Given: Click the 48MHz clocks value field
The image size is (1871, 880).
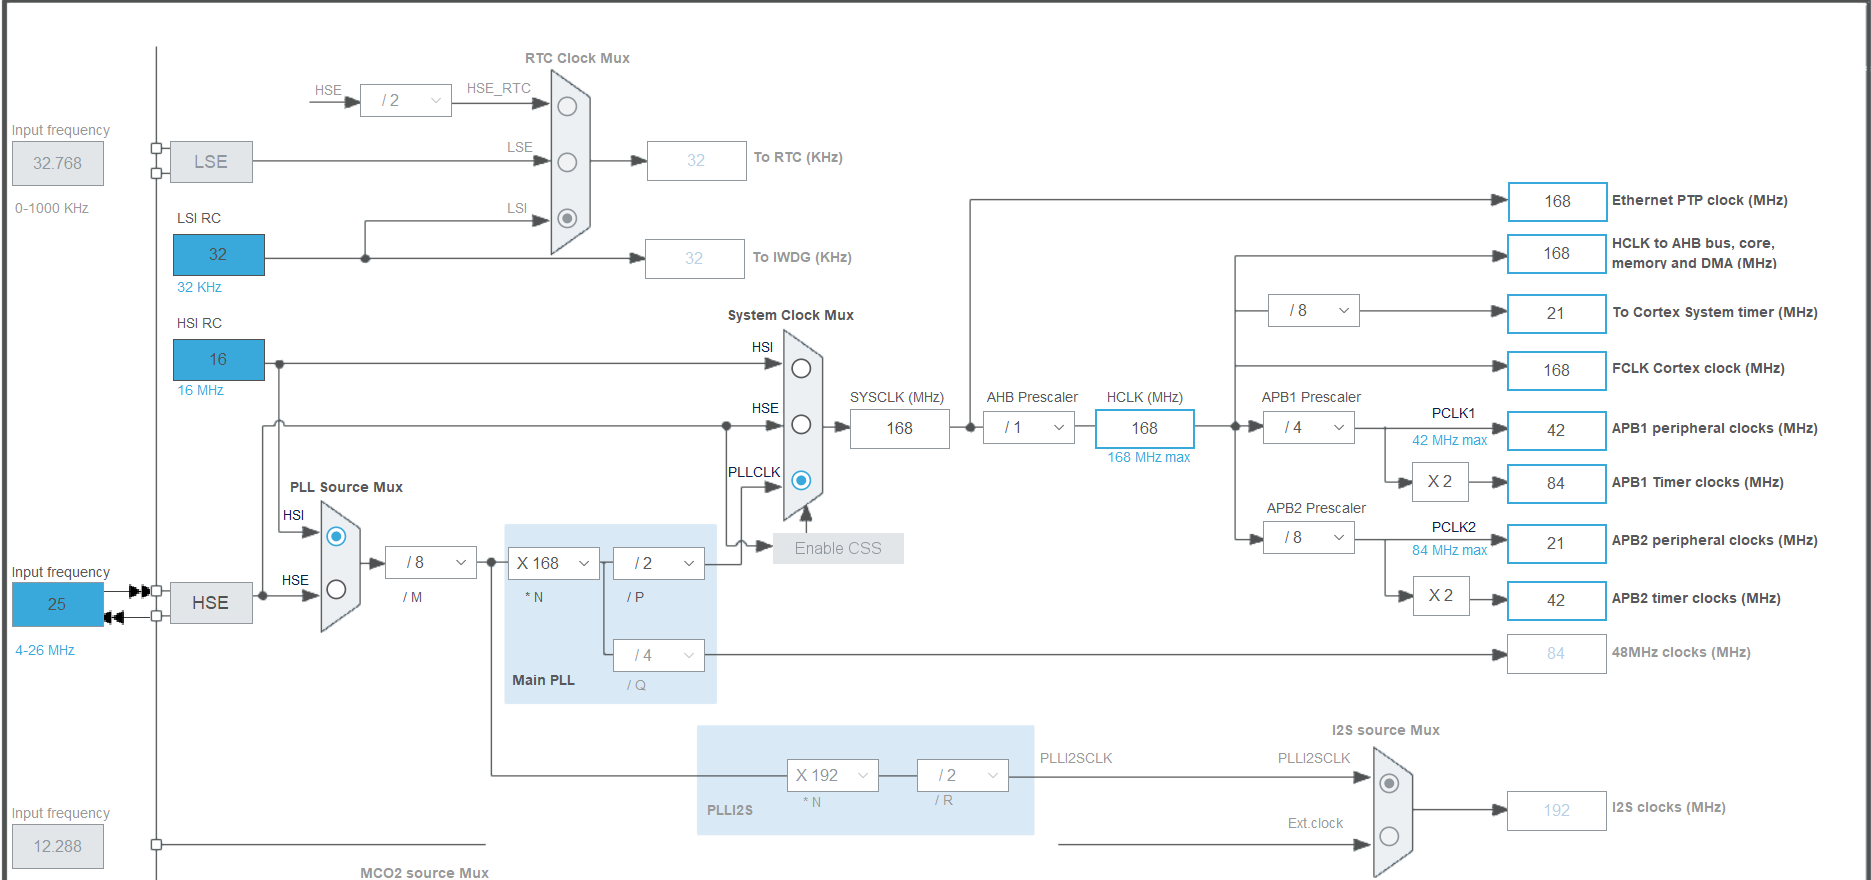Looking at the screenshot, I should coord(1557,654).
